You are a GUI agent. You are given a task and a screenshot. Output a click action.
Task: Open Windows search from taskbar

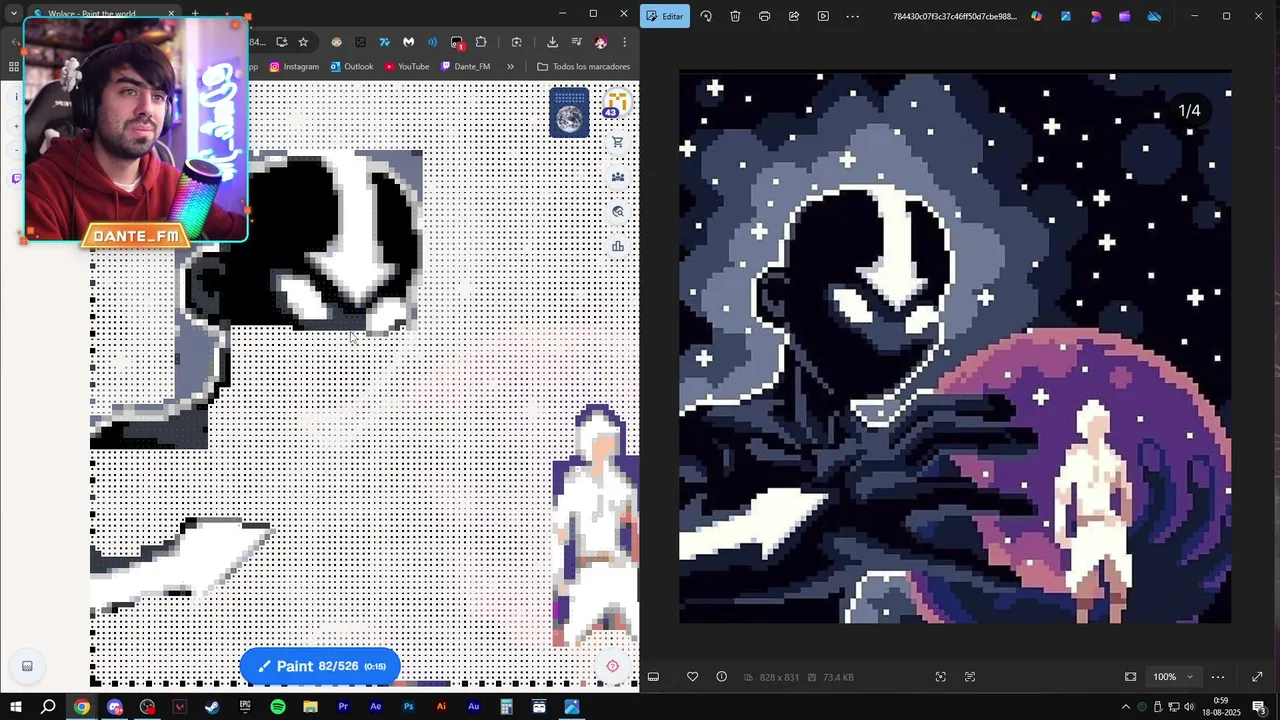click(48, 707)
